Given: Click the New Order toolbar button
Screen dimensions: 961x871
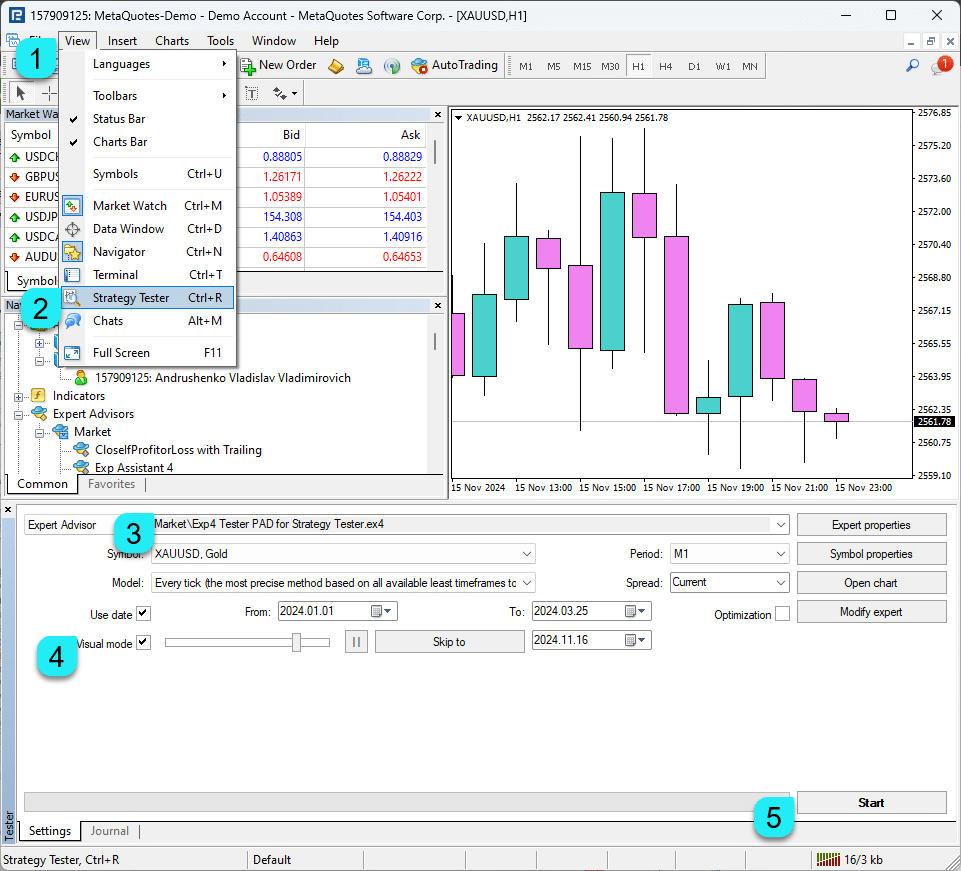Looking at the screenshot, I should coord(278,66).
